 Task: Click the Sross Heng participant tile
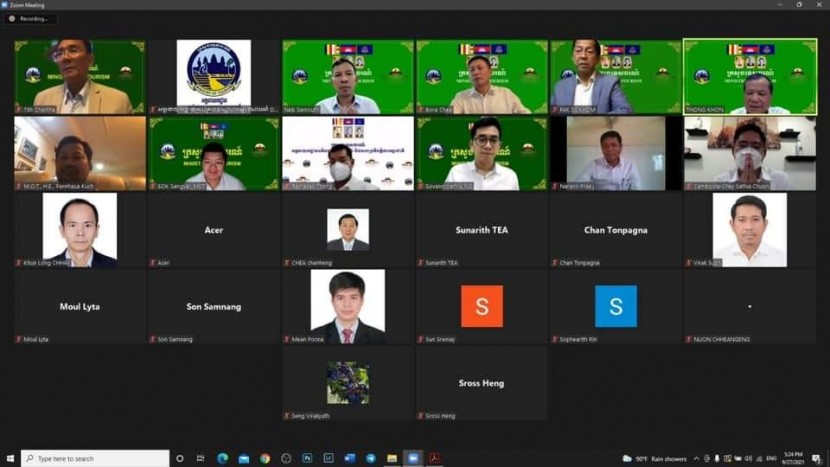point(481,383)
